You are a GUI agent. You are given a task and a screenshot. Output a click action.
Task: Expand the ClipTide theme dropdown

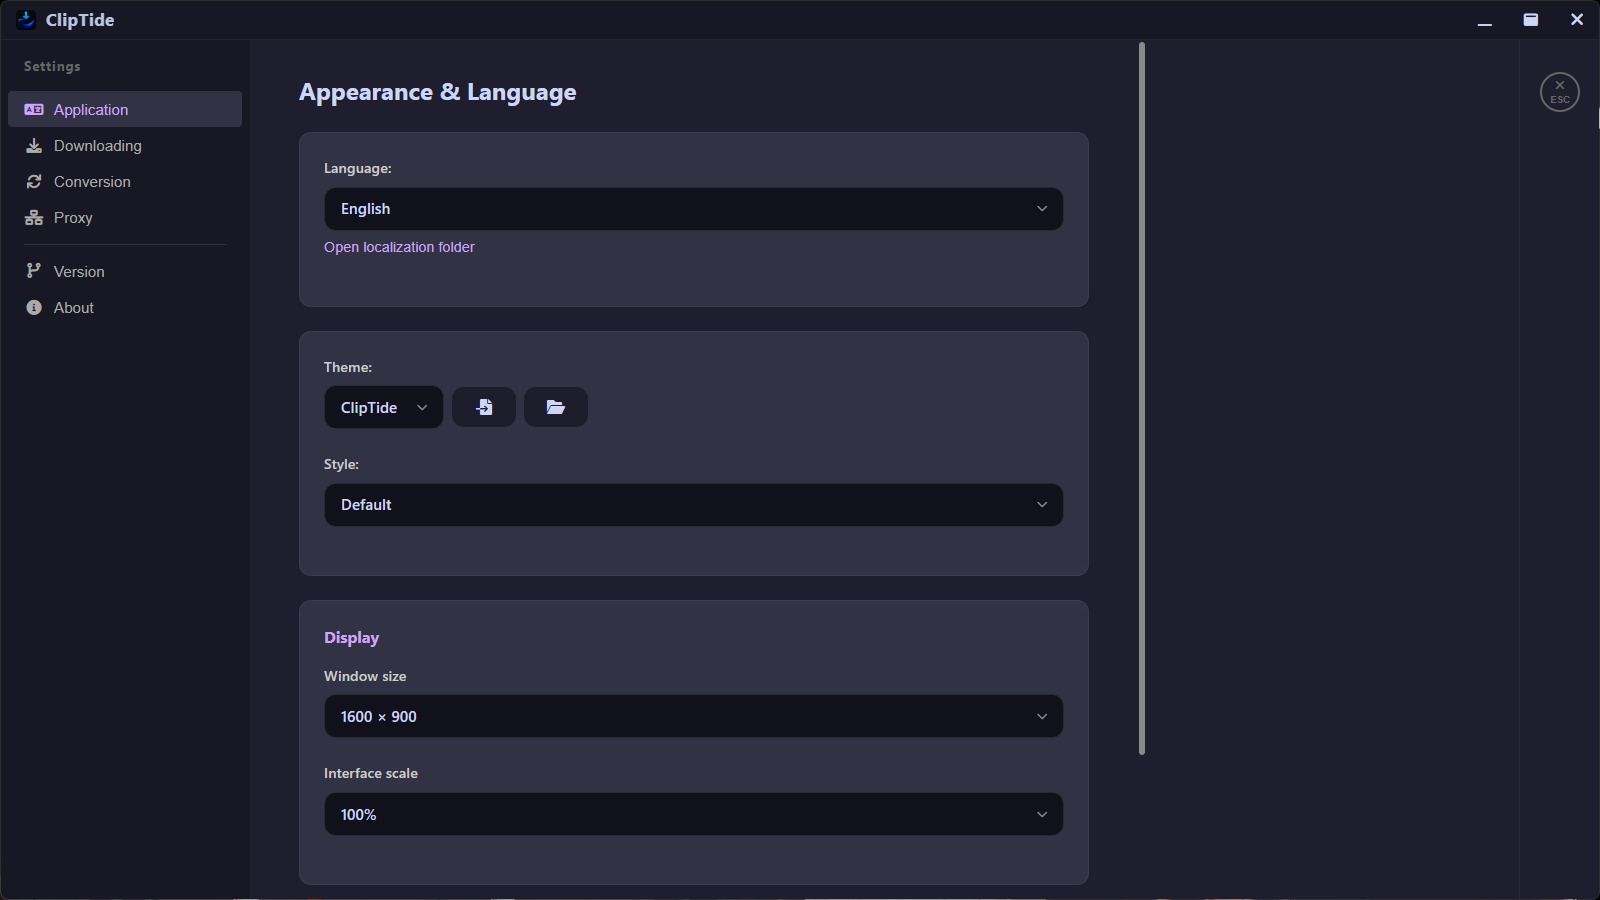(383, 407)
